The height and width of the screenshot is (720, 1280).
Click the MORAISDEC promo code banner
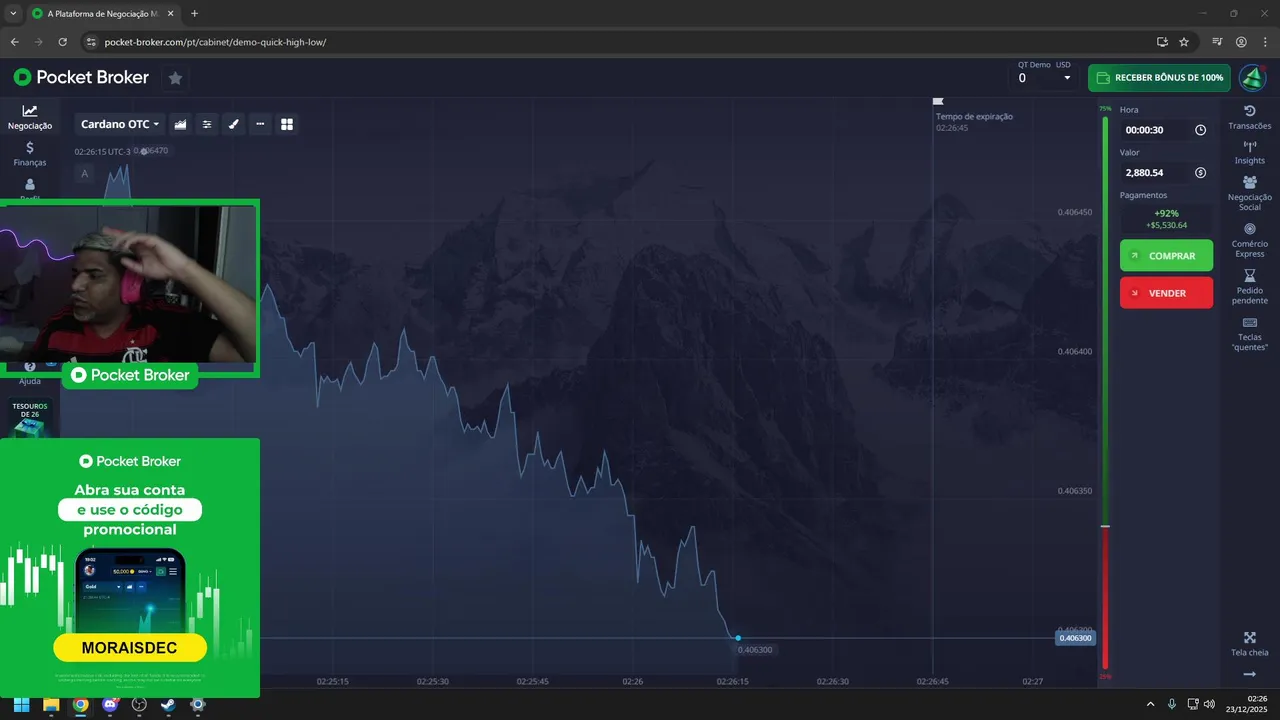(130, 648)
